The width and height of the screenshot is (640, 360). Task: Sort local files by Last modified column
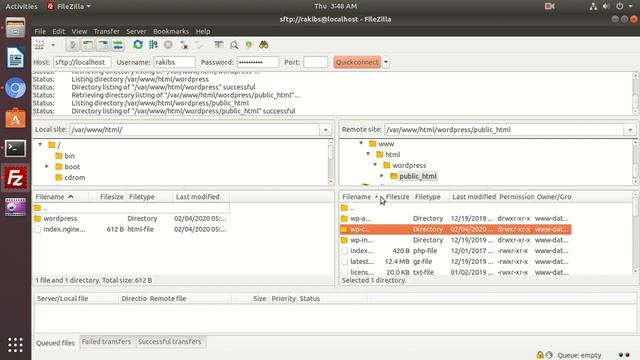[x=200, y=197]
